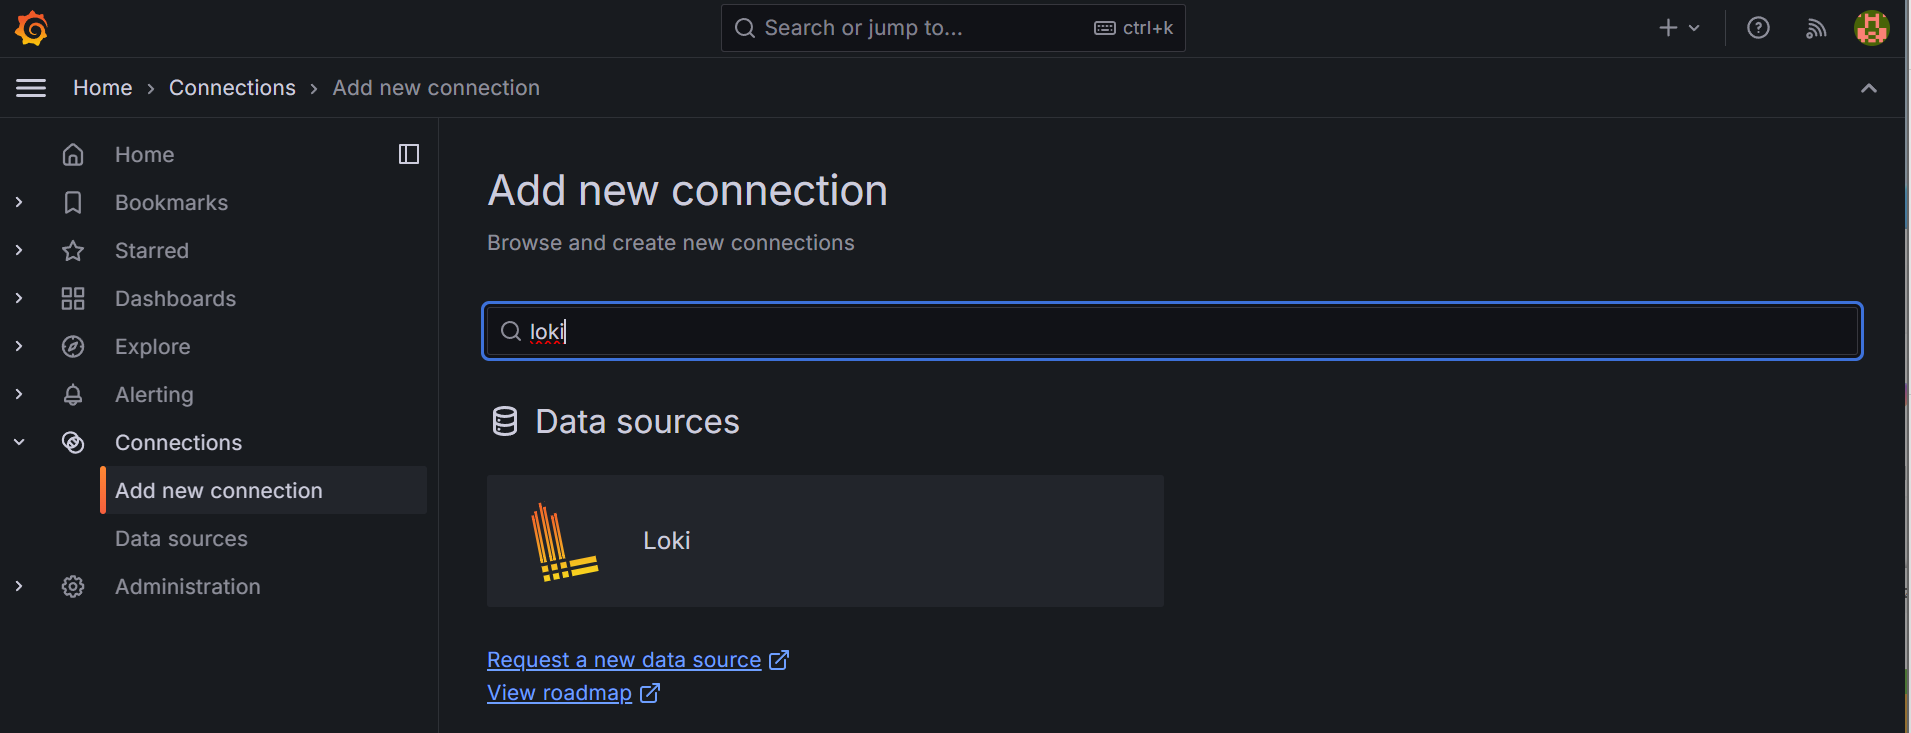Click the Data sources database icon
The height and width of the screenshot is (733, 1911).
click(x=505, y=421)
